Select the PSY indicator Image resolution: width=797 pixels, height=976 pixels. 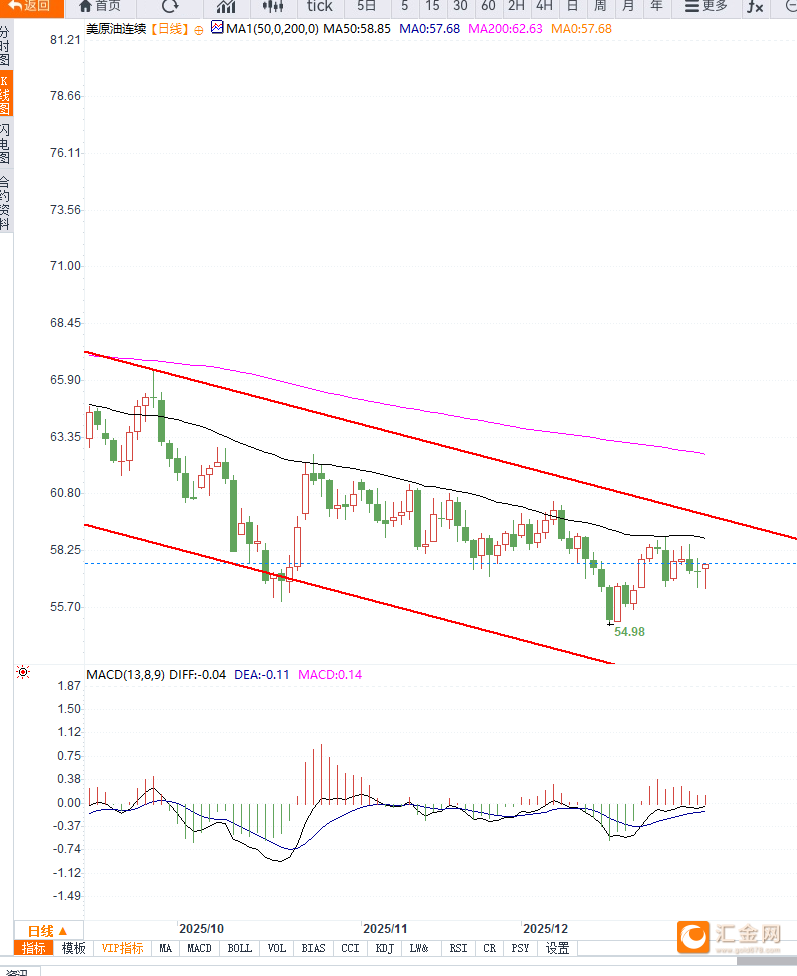click(x=521, y=949)
